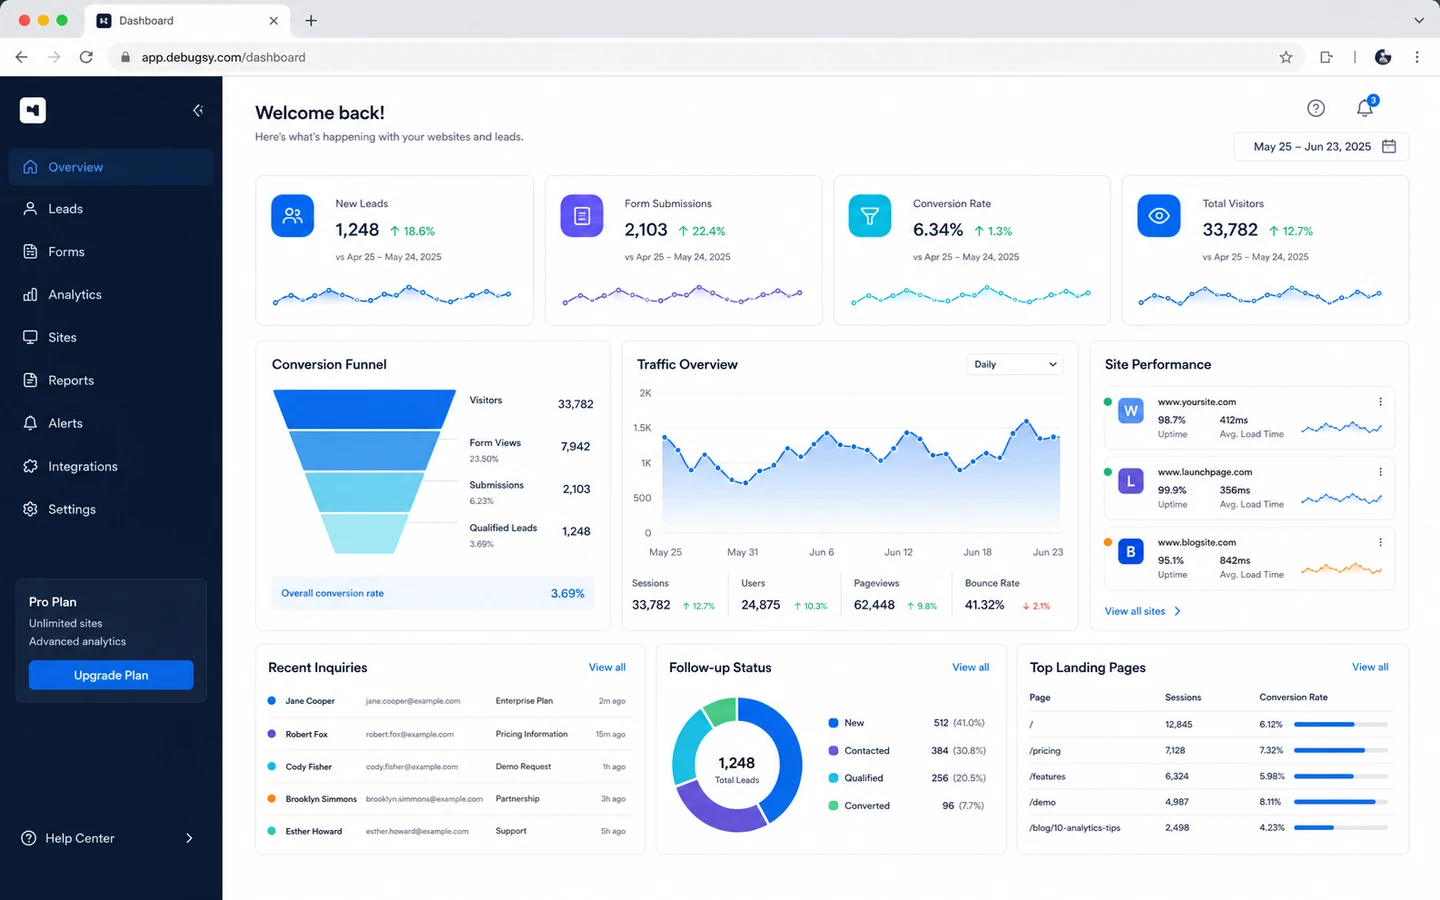Bookmark this page with the star icon

(1286, 57)
